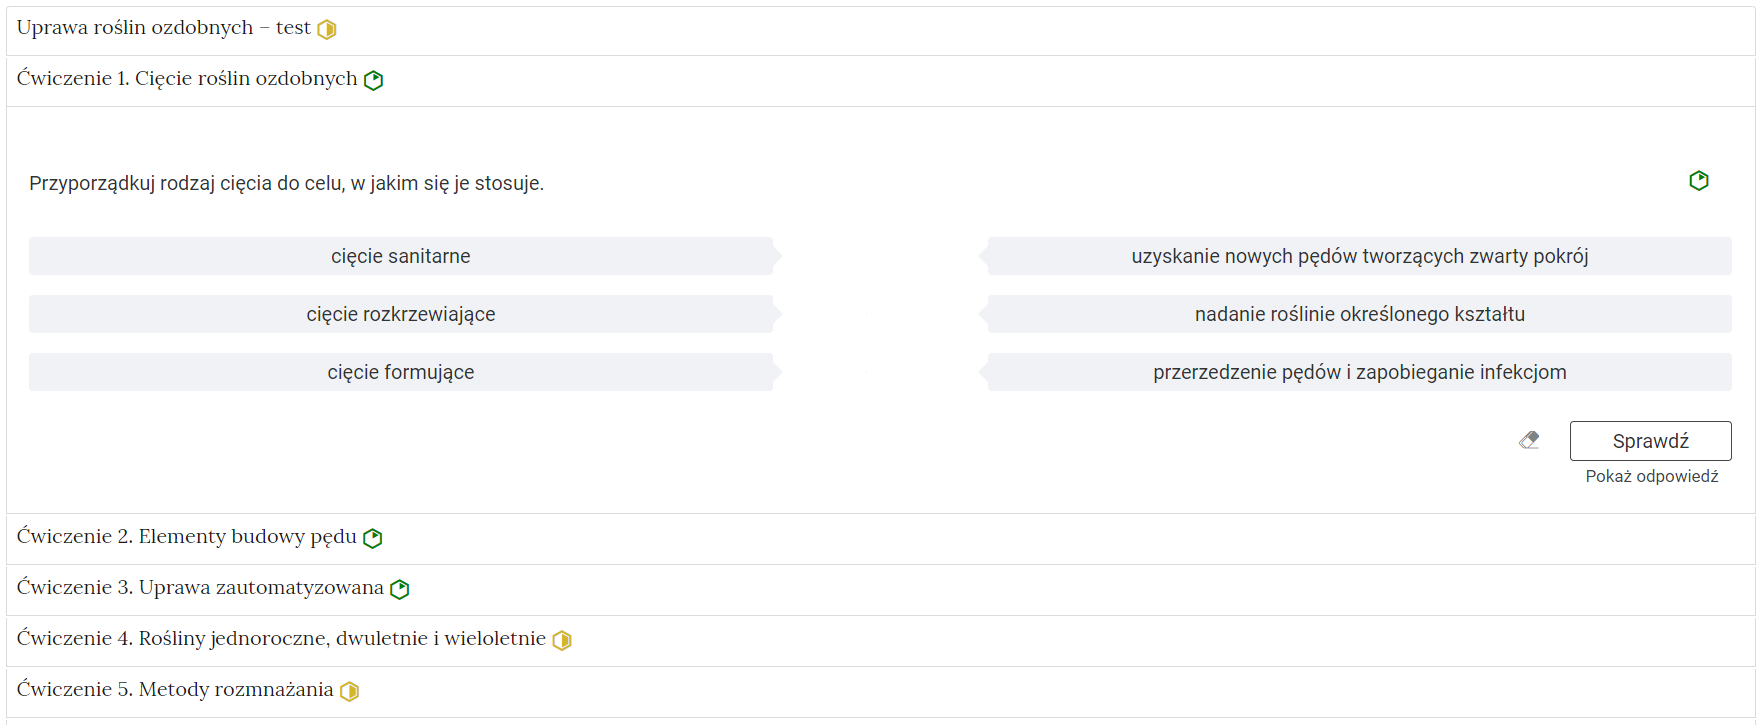Click green hexagon icon next to Ćwiczenie 2

pos(373,539)
